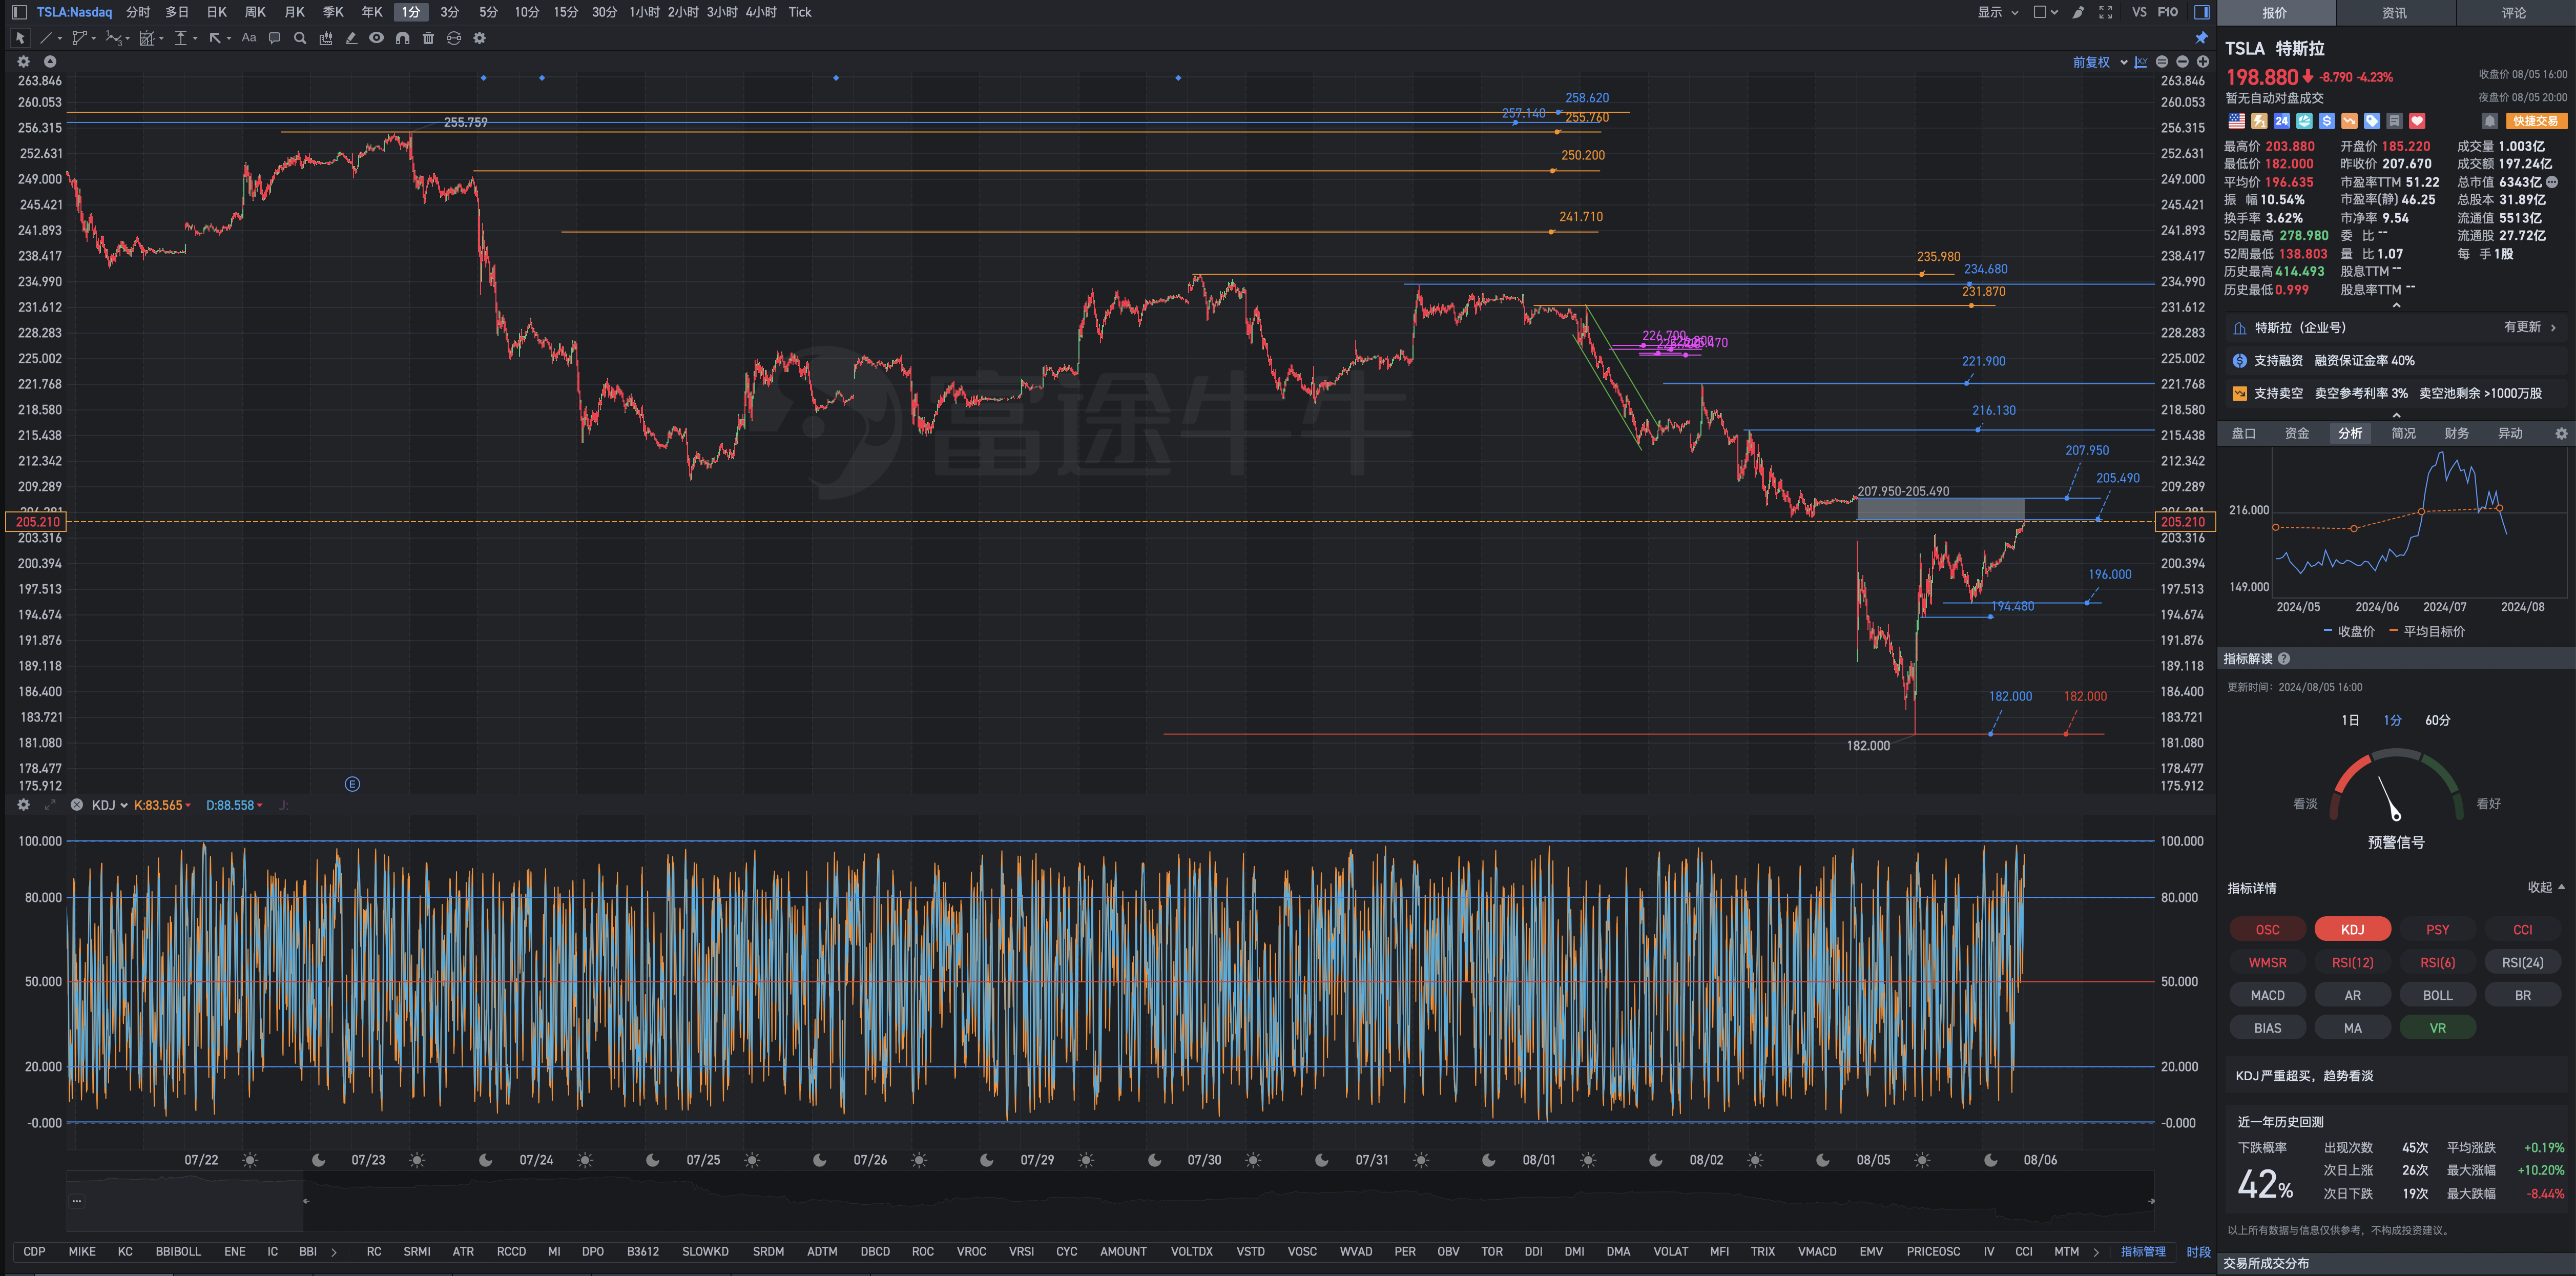The width and height of the screenshot is (2576, 1276).
Task: Toggle the magnet snap mode
Action: [402, 38]
